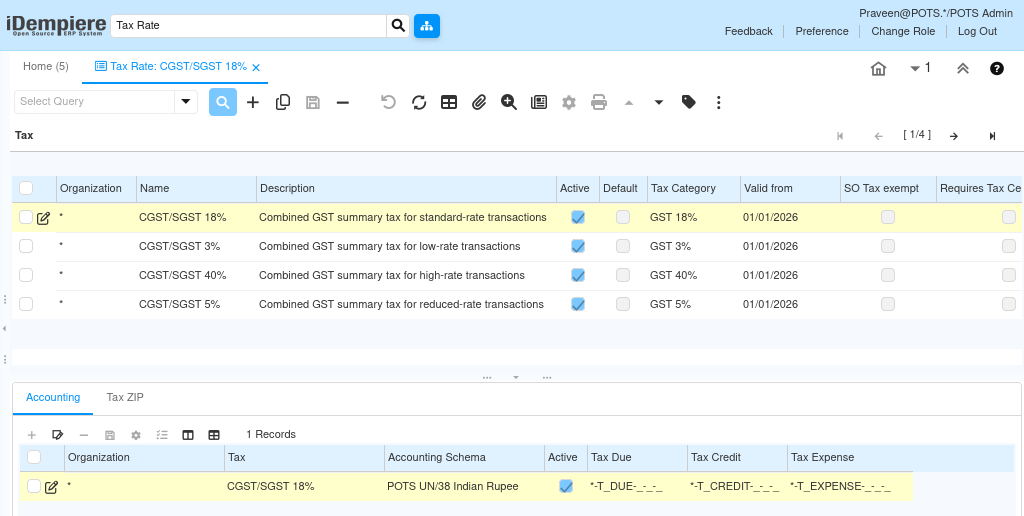This screenshot has height=516, width=1024.
Task: Click the global search magnifier icon
Action: coord(398,26)
